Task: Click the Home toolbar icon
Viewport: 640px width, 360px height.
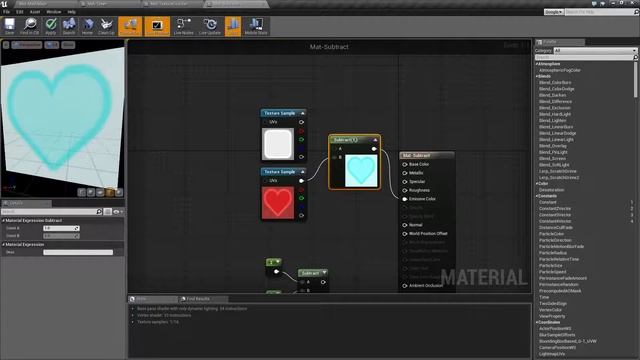Action: click(87, 26)
